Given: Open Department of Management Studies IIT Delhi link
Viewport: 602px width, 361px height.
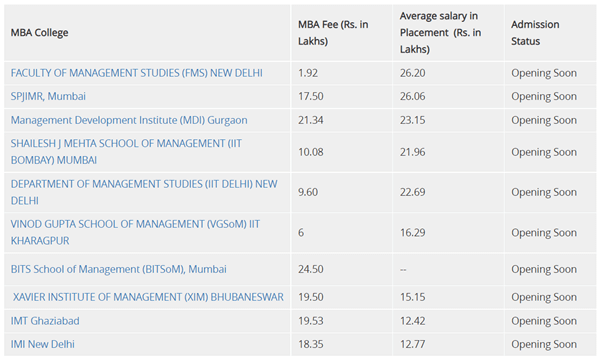Looking at the screenshot, I should click(144, 192).
